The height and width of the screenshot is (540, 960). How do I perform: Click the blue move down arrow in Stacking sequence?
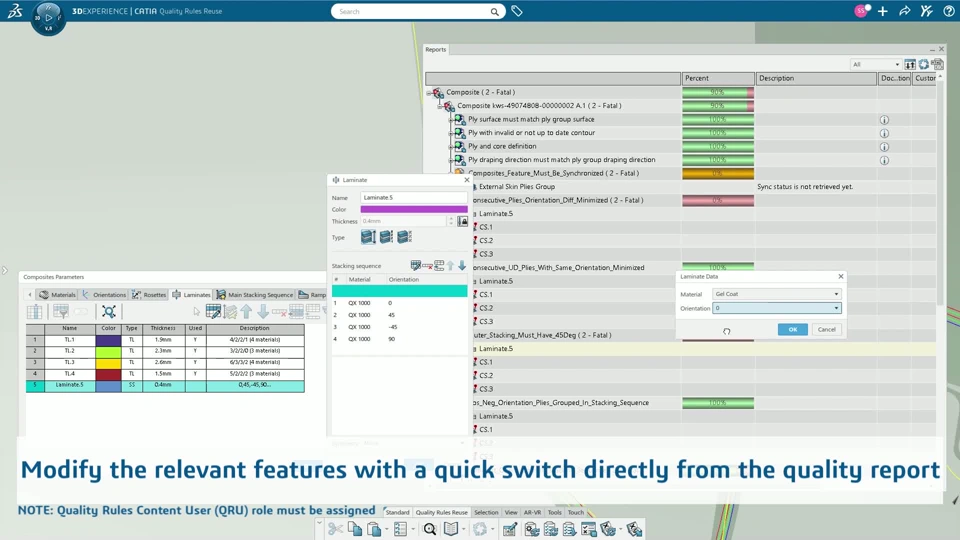point(462,265)
